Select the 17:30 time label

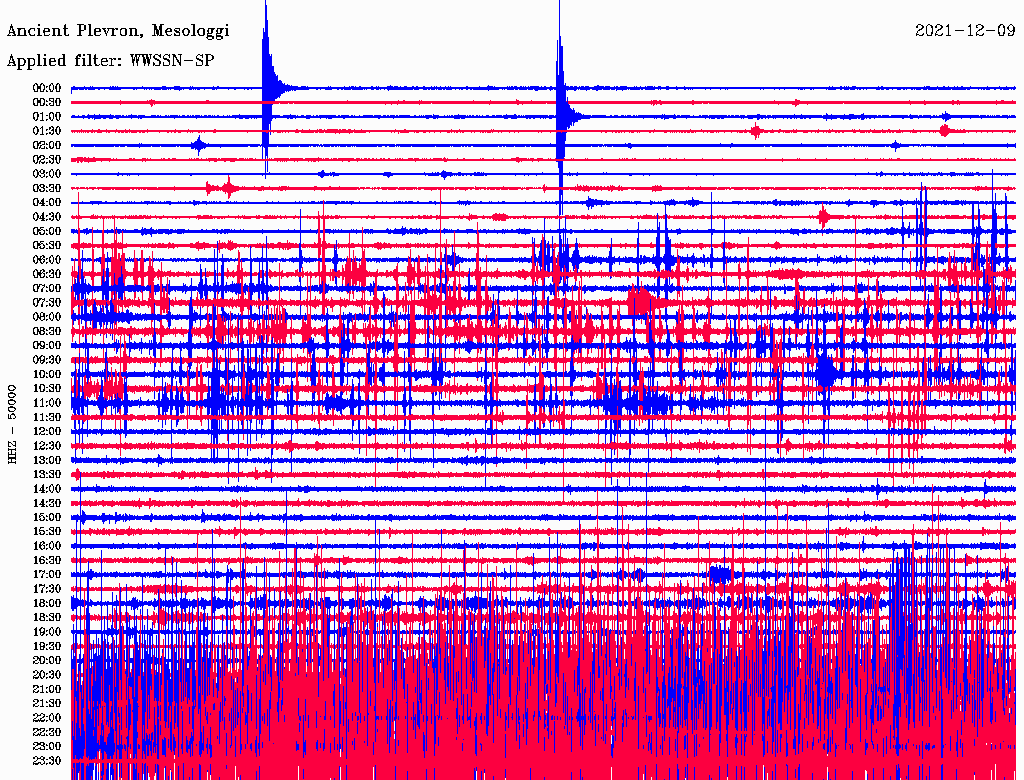47,589
